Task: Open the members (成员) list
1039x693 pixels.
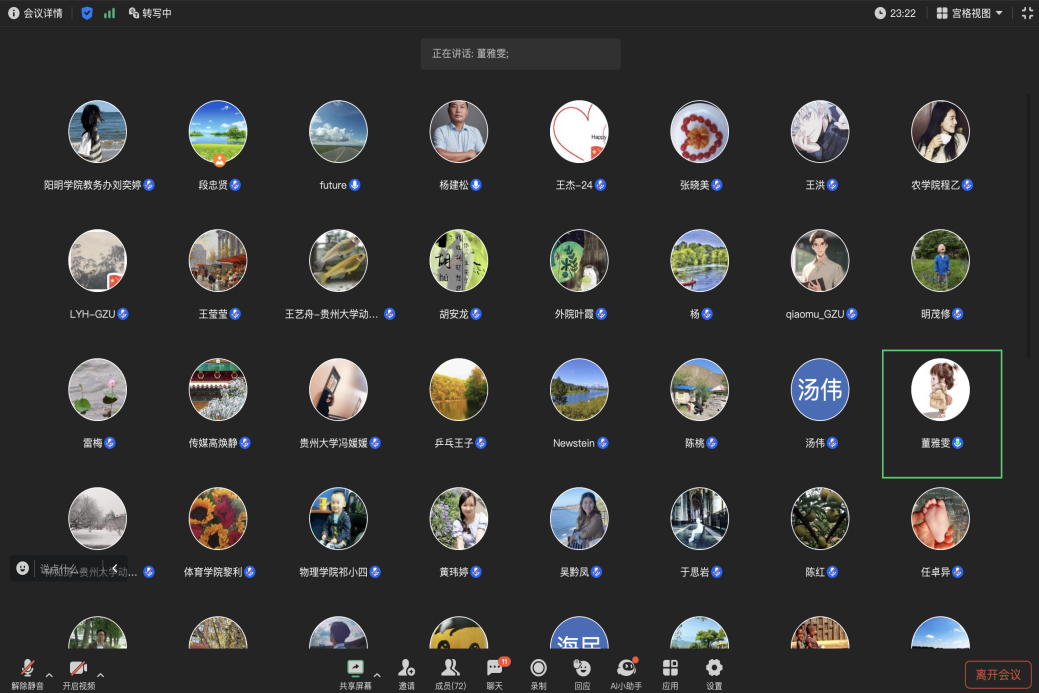Action: (x=451, y=669)
